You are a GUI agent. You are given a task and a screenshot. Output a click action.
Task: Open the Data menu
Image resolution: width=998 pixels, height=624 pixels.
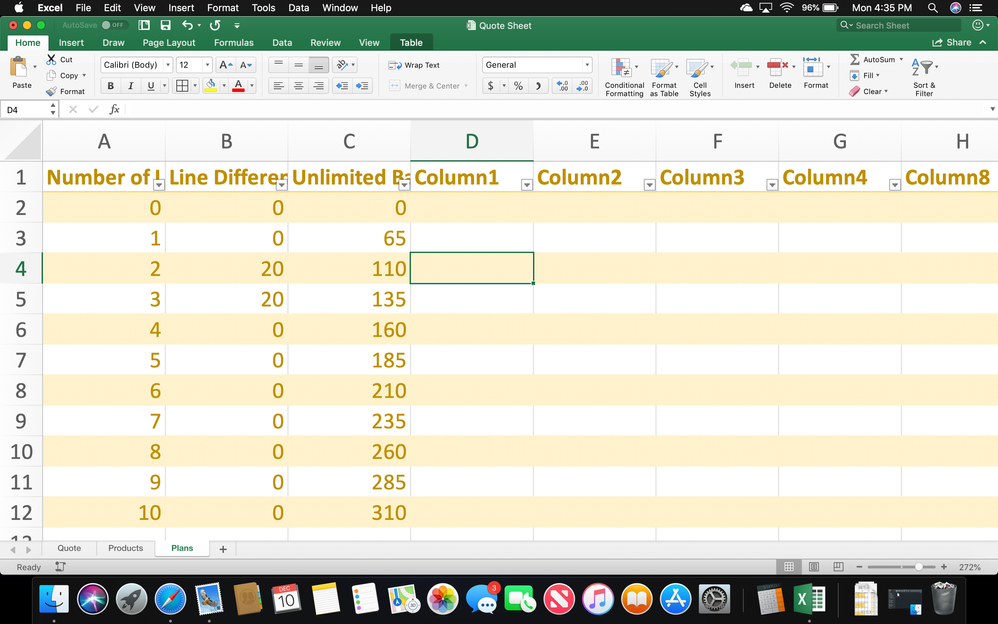[x=298, y=7]
